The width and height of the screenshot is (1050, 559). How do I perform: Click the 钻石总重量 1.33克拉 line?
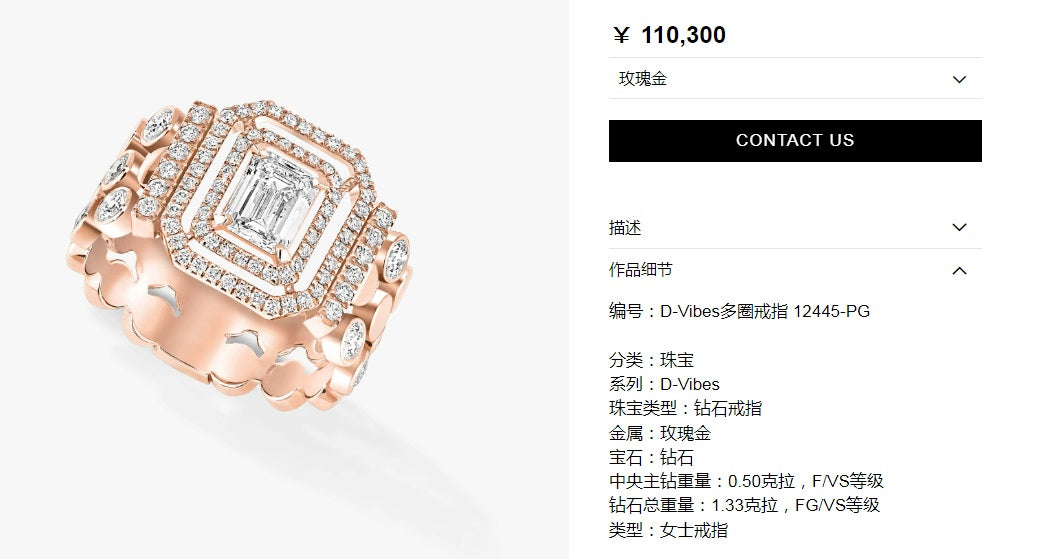tap(744, 505)
